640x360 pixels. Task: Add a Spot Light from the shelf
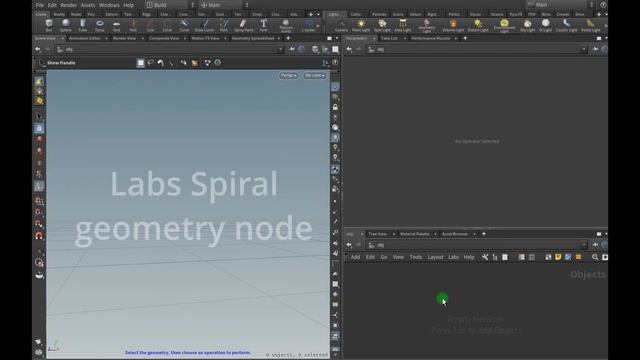pos(382,26)
